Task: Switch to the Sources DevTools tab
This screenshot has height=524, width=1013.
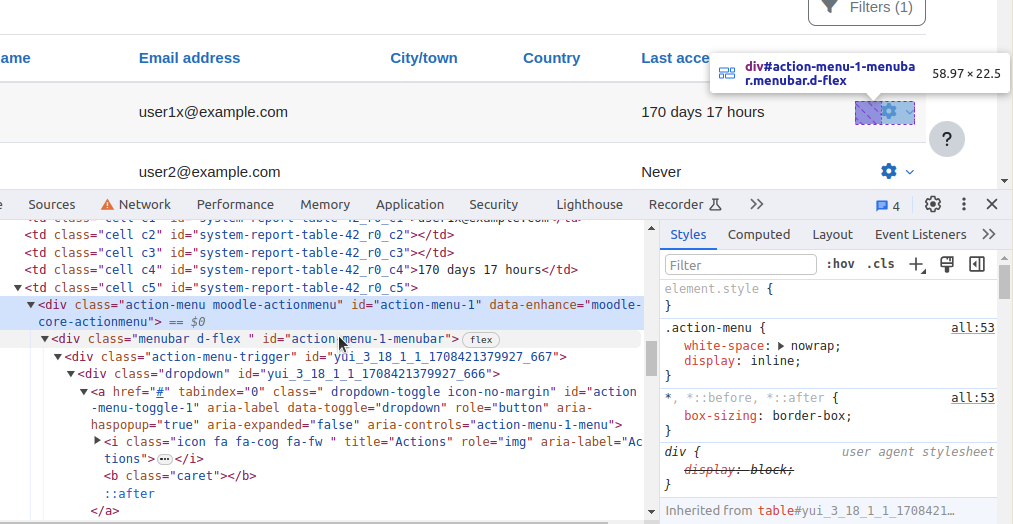Action: point(52,204)
